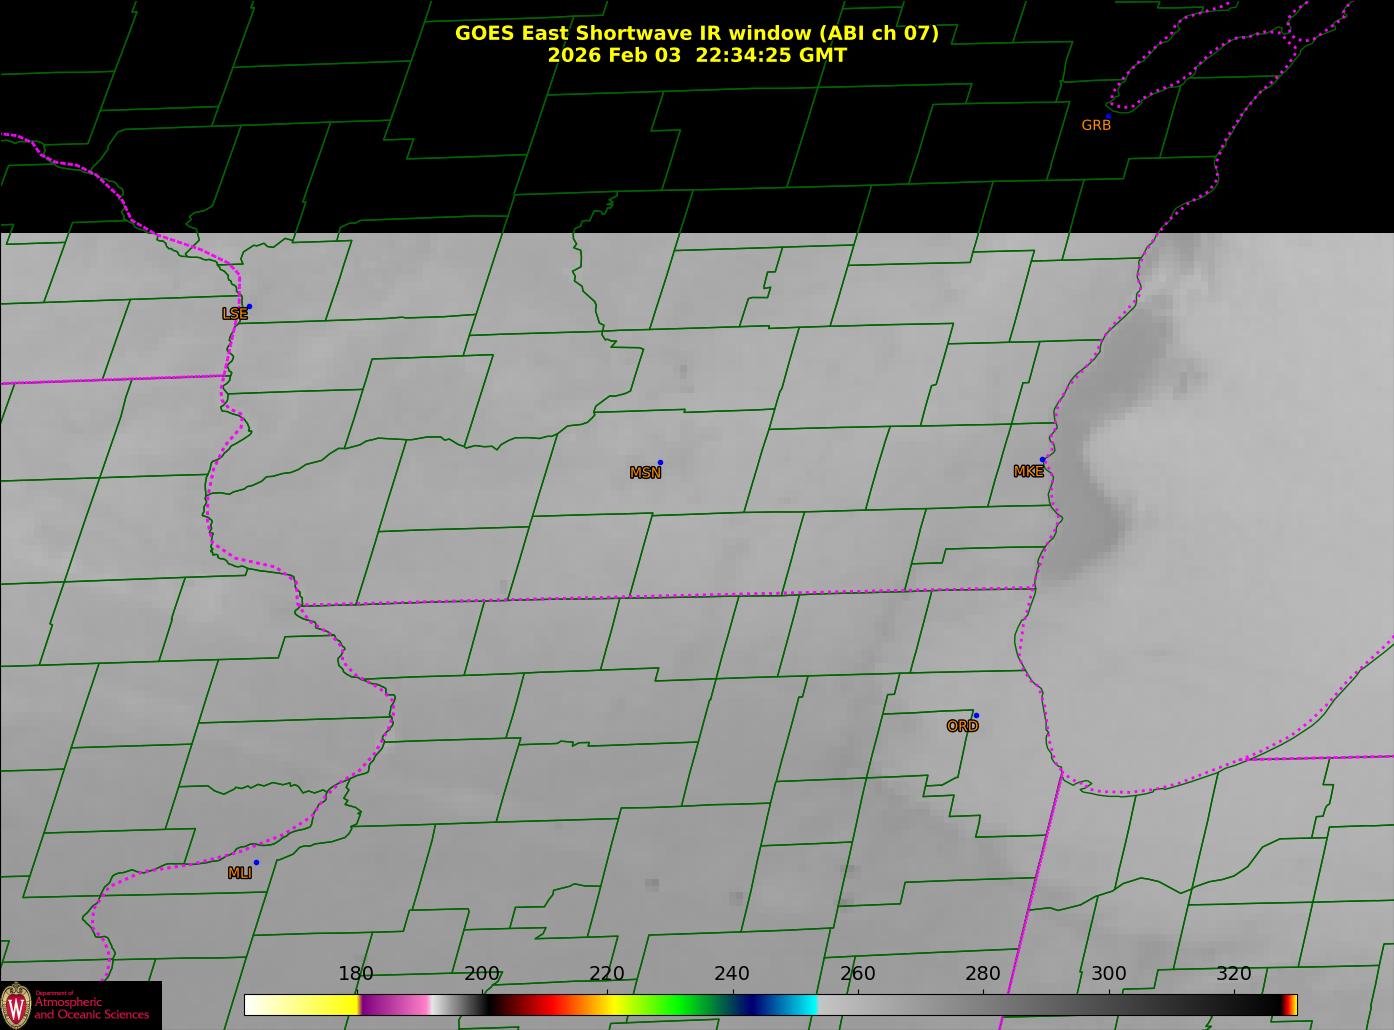This screenshot has height=1030, width=1394.
Task: Select the MSN station label
Action: (x=645, y=473)
